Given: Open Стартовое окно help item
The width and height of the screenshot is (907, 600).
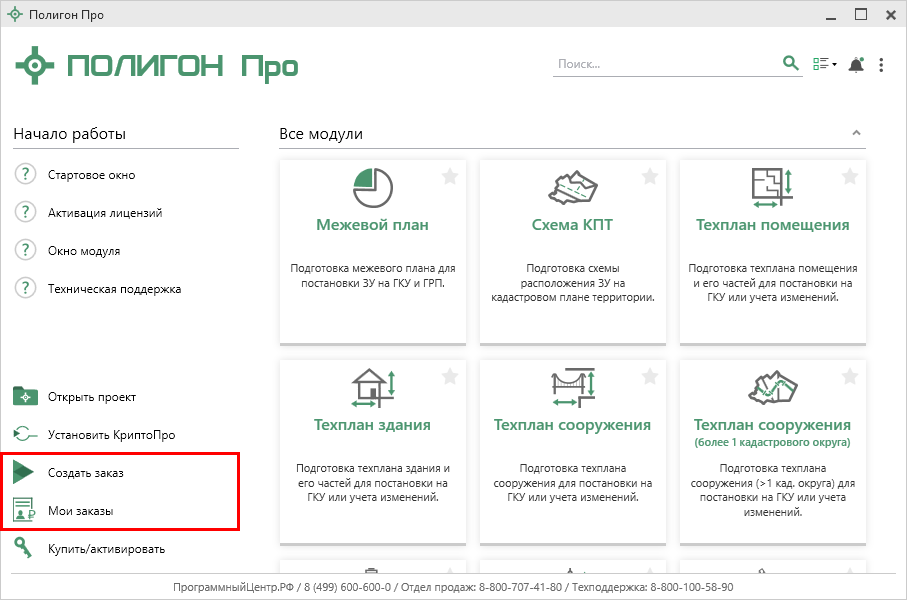Looking at the screenshot, I should coord(91,175).
